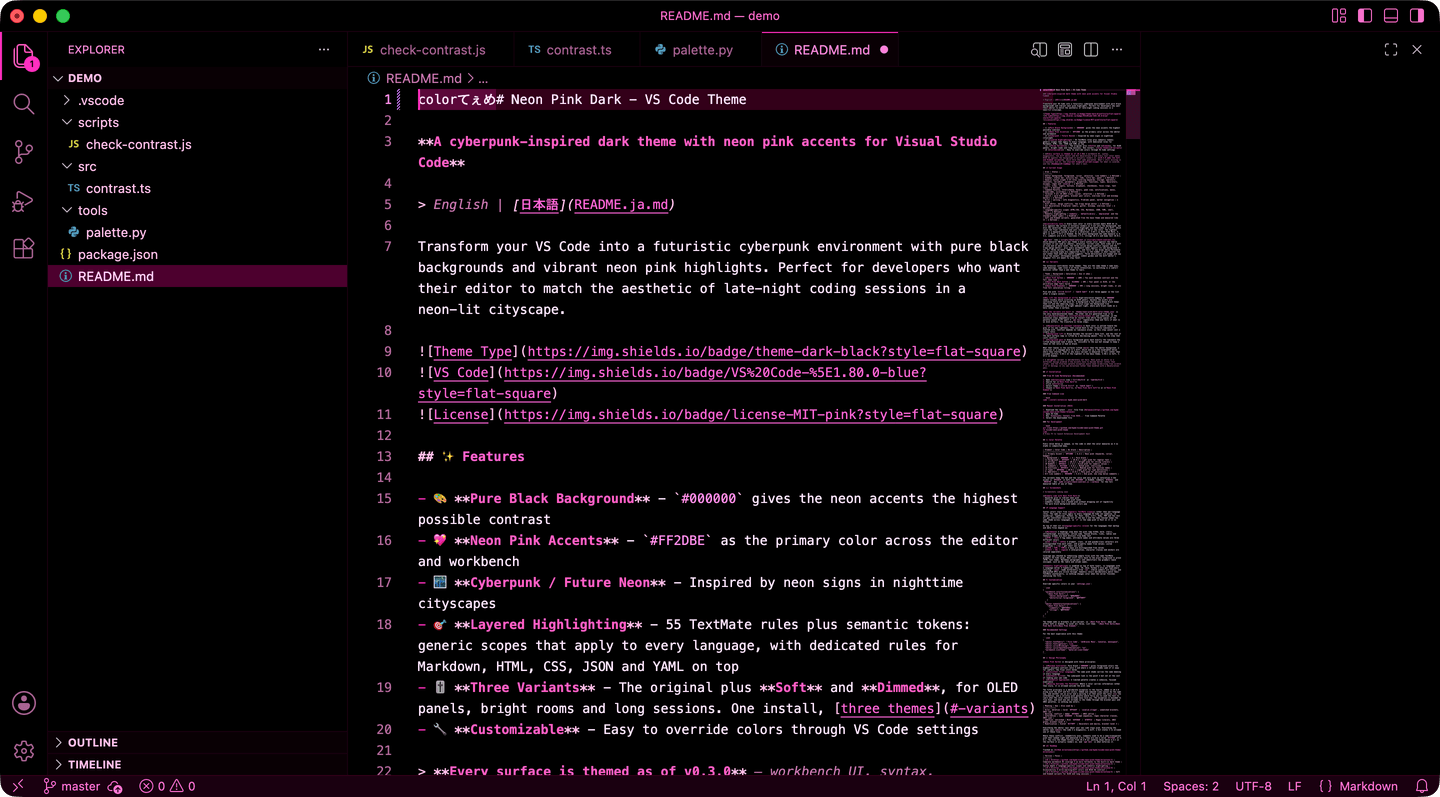The image size is (1440, 797).
Task: Toggle the bottom Panel visibility
Action: click(x=1391, y=16)
